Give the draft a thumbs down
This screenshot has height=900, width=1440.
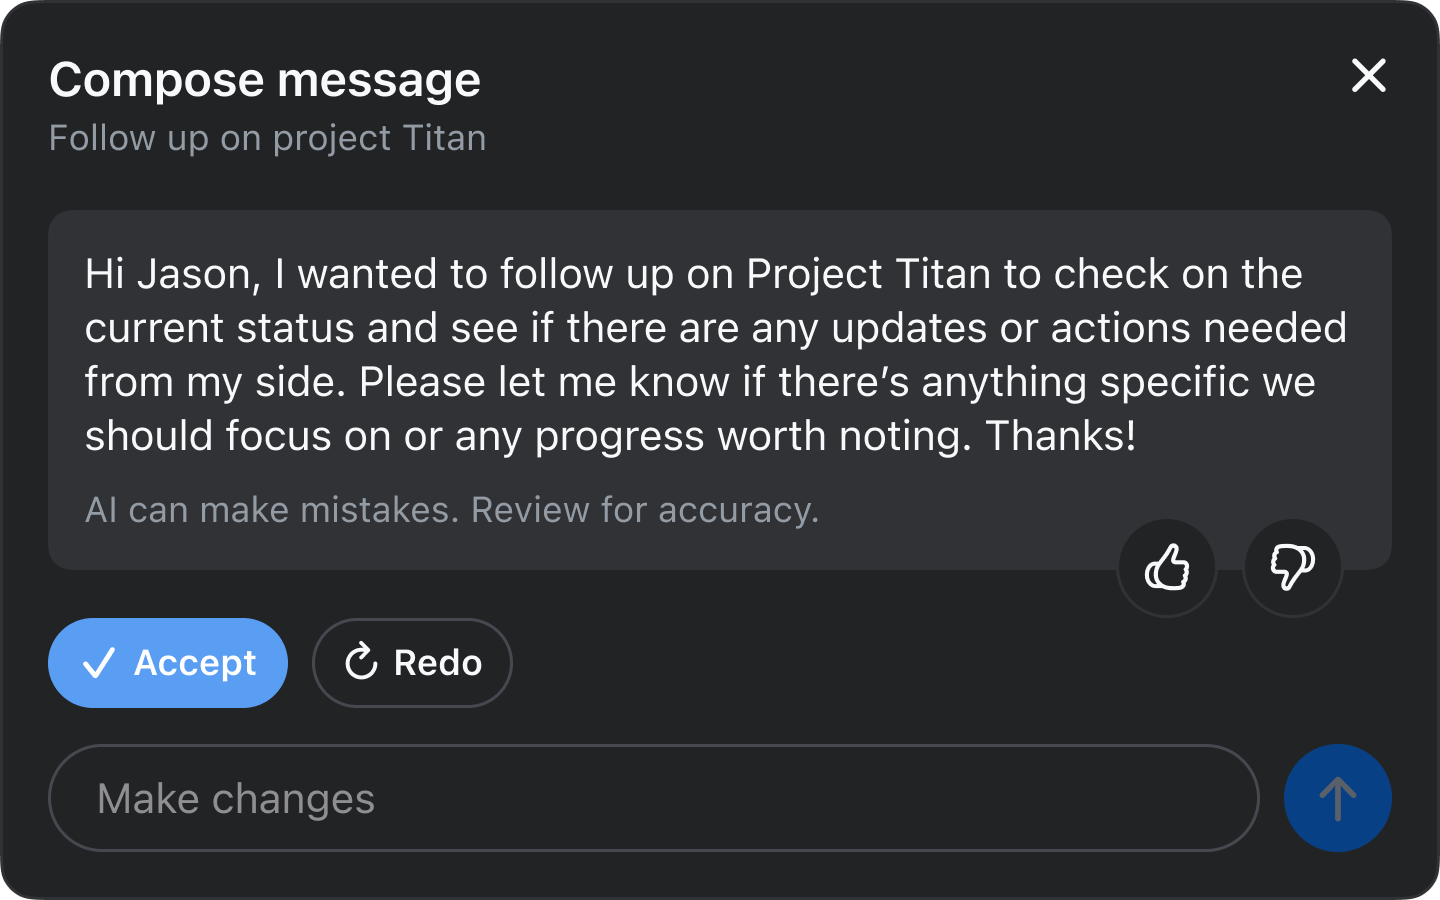(x=1292, y=568)
